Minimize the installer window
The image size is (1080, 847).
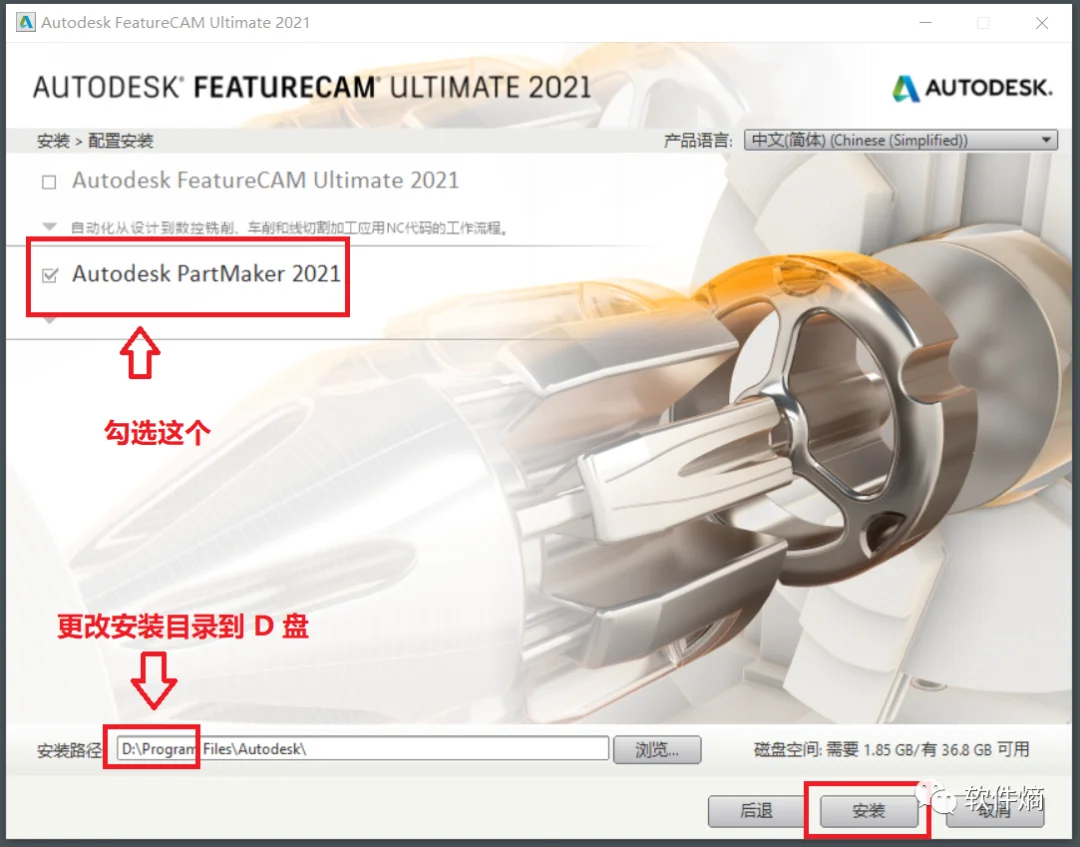point(925,22)
